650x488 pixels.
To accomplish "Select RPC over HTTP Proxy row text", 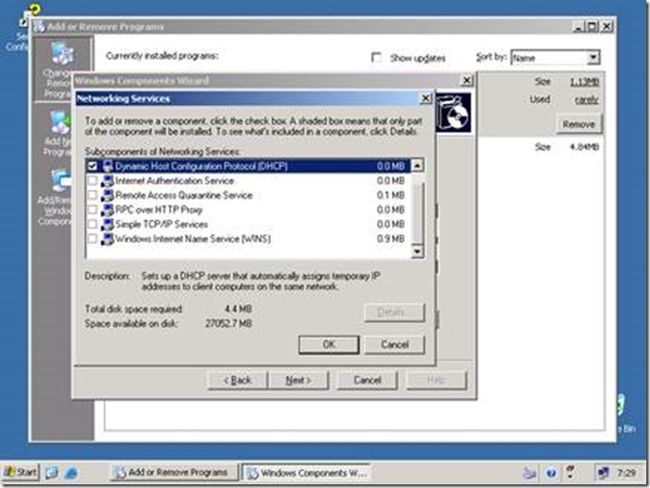I will click(x=159, y=210).
